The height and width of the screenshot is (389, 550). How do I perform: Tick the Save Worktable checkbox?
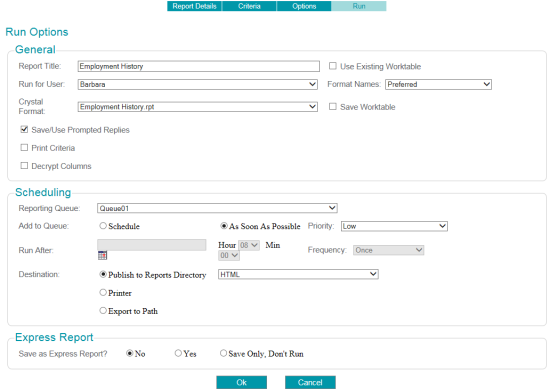(x=333, y=106)
